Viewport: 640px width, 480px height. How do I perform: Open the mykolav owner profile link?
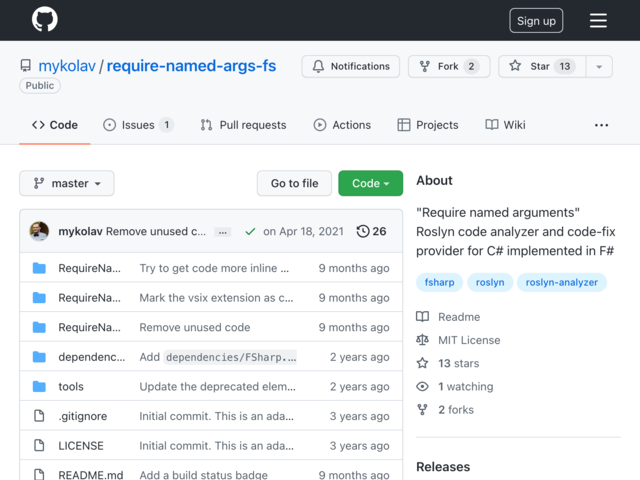click(x=67, y=66)
